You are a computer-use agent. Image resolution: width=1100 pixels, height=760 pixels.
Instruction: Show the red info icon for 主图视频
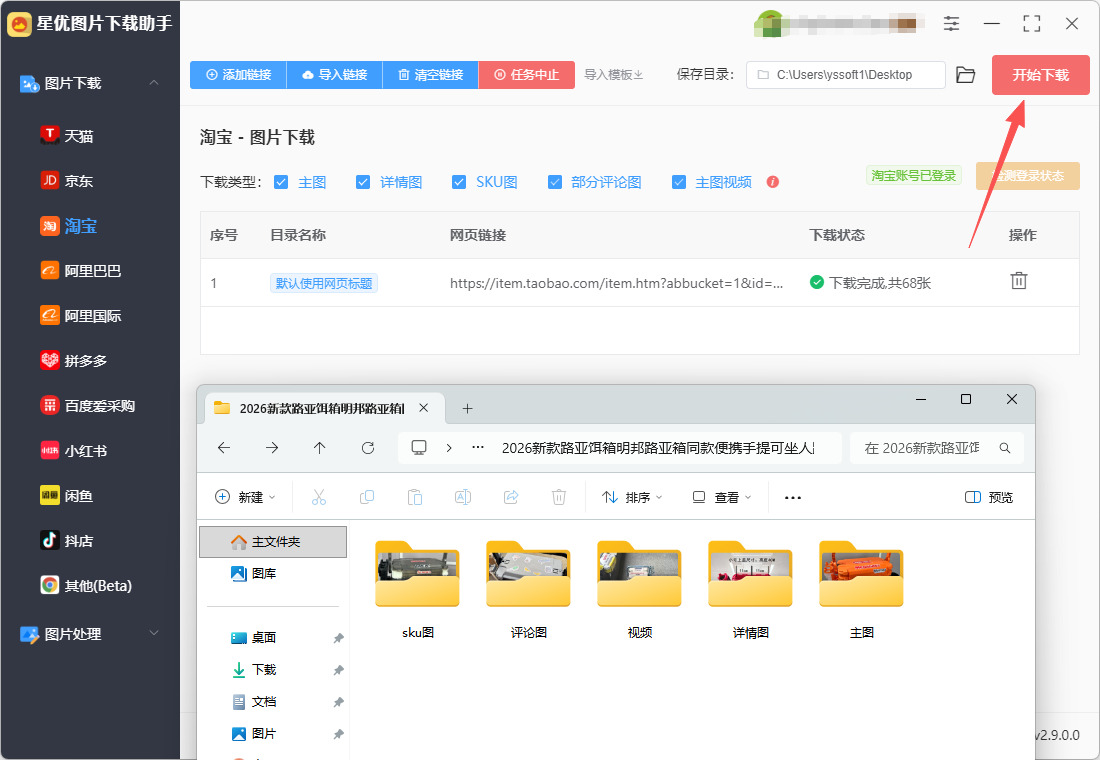[772, 182]
